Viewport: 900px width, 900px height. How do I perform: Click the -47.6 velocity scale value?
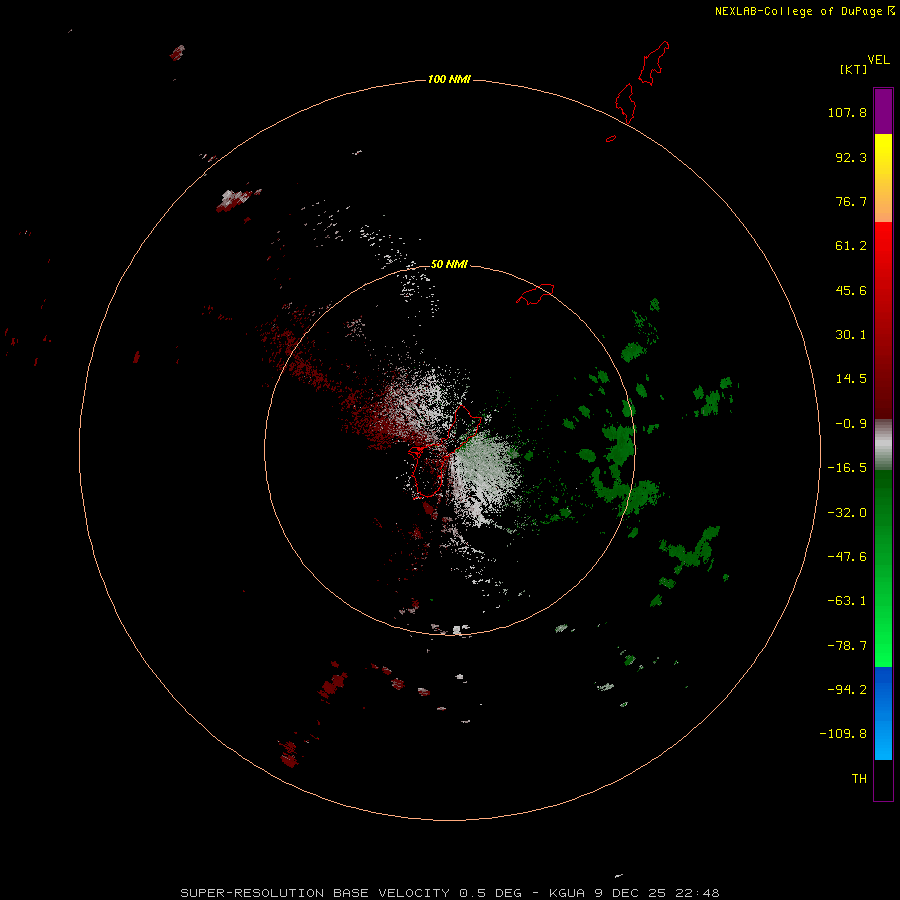point(847,557)
